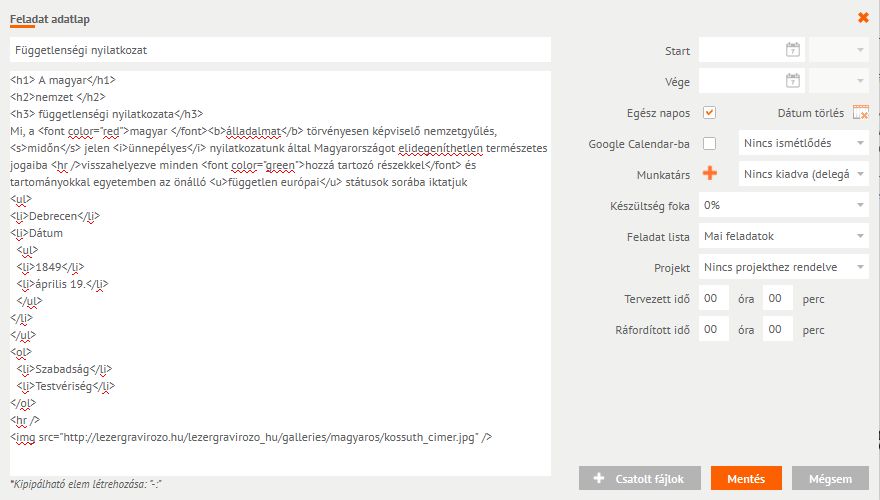Click the '<h1> A magyar</h1>' line
This screenshot has height=500, width=880.
pos(63,80)
